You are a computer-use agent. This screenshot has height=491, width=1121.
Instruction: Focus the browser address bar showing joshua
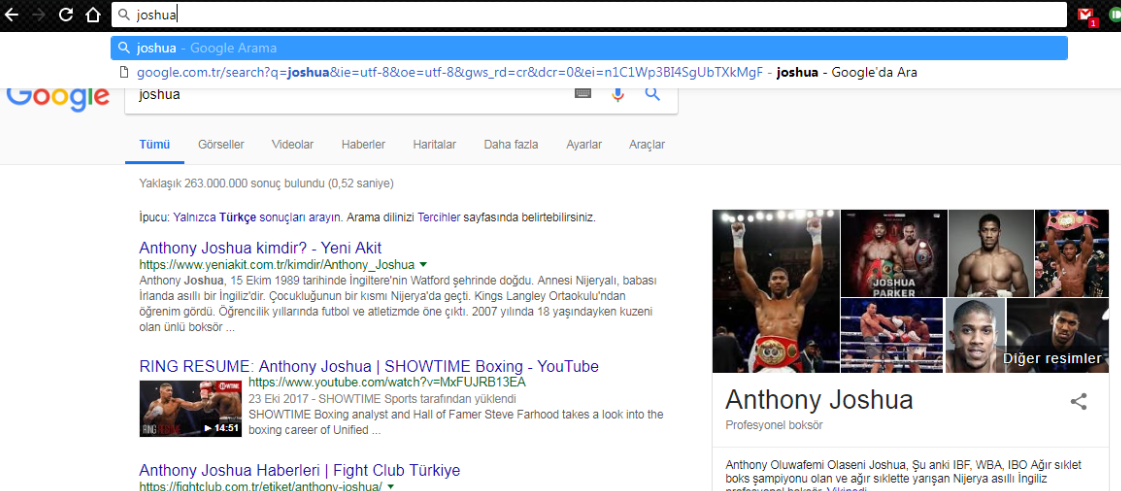pyautogui.click(x=589, y=14)
